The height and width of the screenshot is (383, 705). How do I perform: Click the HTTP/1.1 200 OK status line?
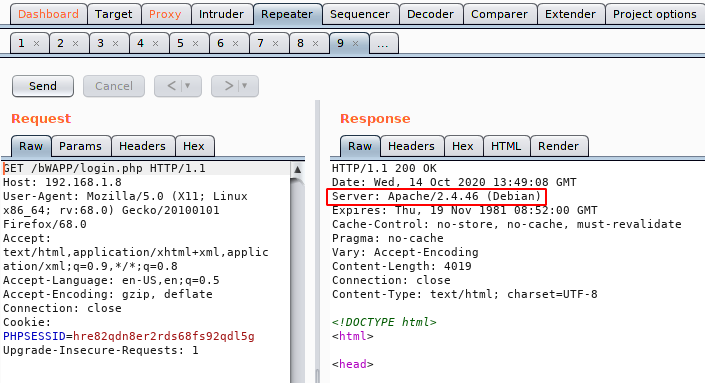384,168
